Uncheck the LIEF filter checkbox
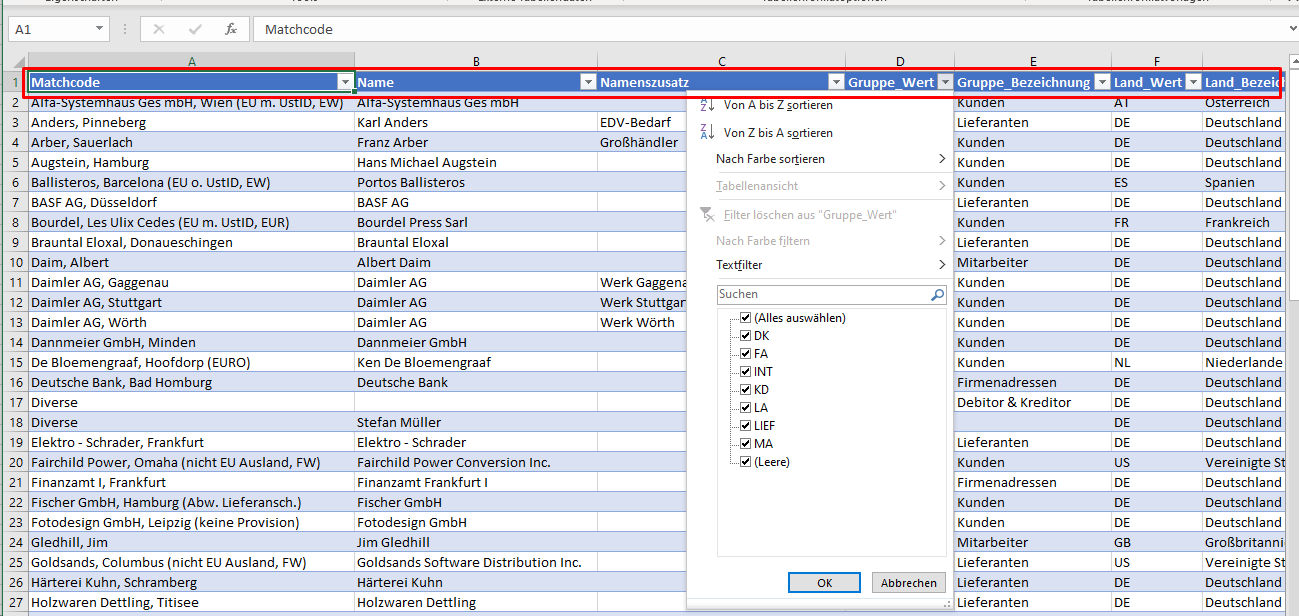The height and width of the screenshot is (616, 1299). pos(745,426)
